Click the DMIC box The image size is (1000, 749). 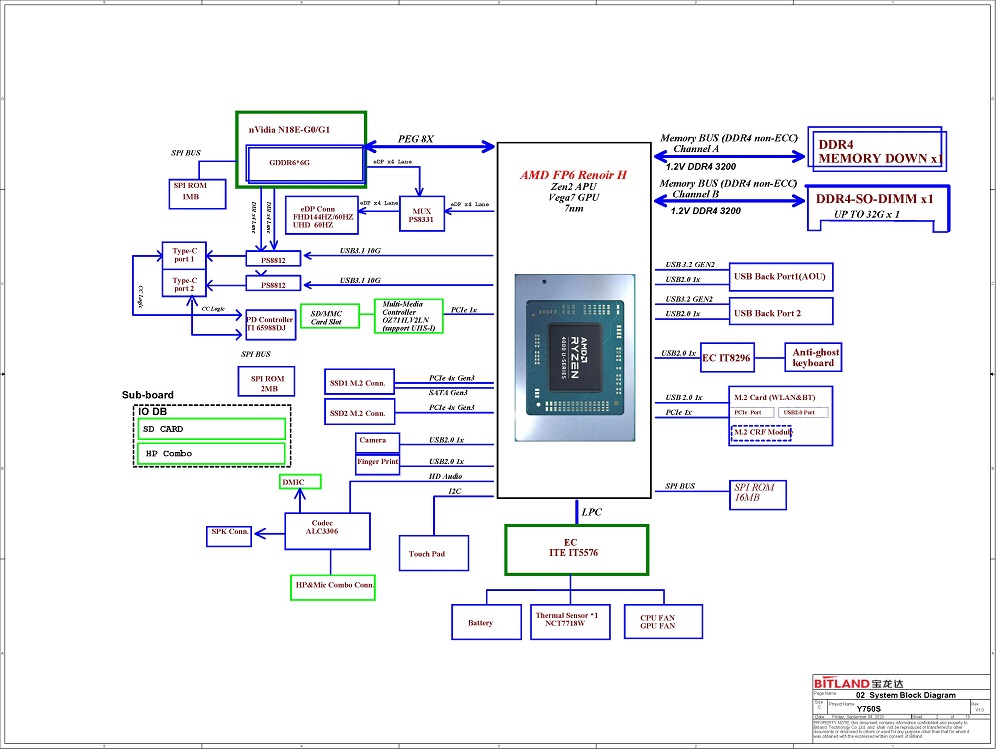tap(300, 482)
